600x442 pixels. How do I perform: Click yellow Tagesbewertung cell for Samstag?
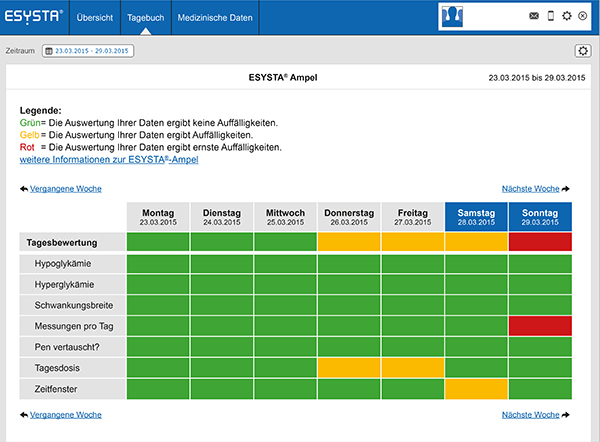click(476, 242)
